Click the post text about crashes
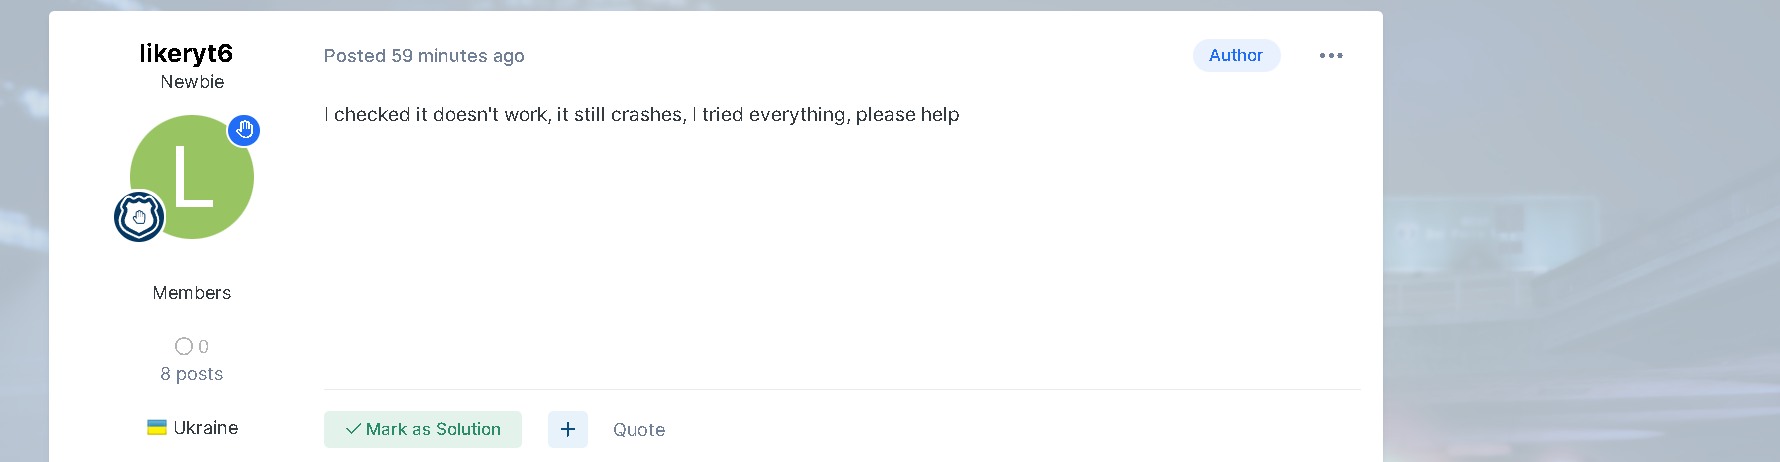Screen dimensions: 1780x462 click(642, 115)
